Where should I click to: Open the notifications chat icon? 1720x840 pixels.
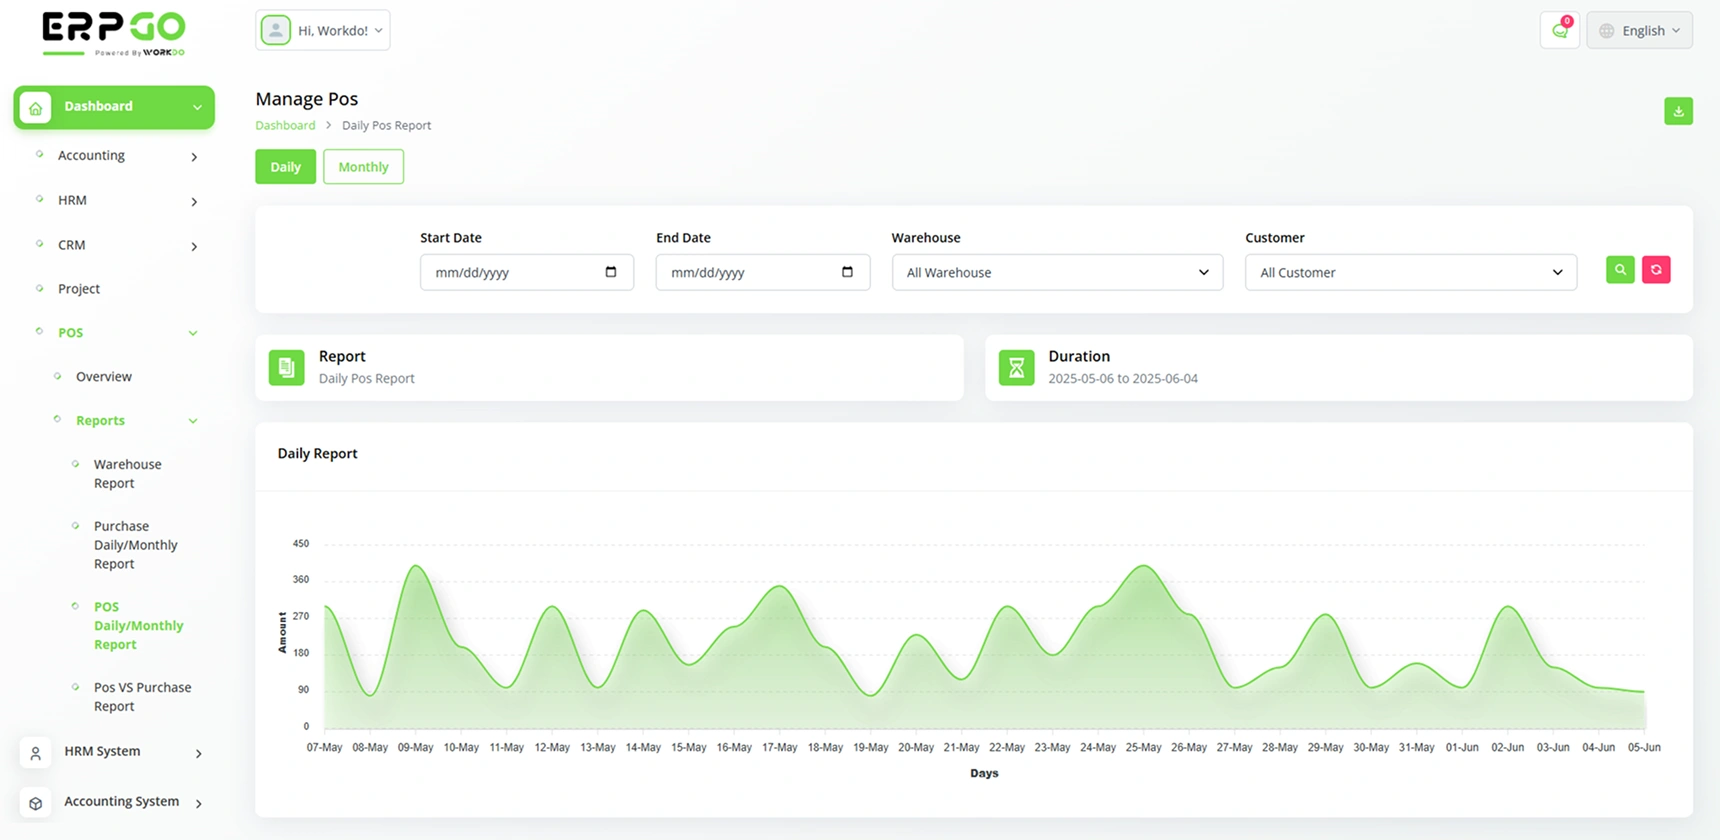click(1559, 30)
